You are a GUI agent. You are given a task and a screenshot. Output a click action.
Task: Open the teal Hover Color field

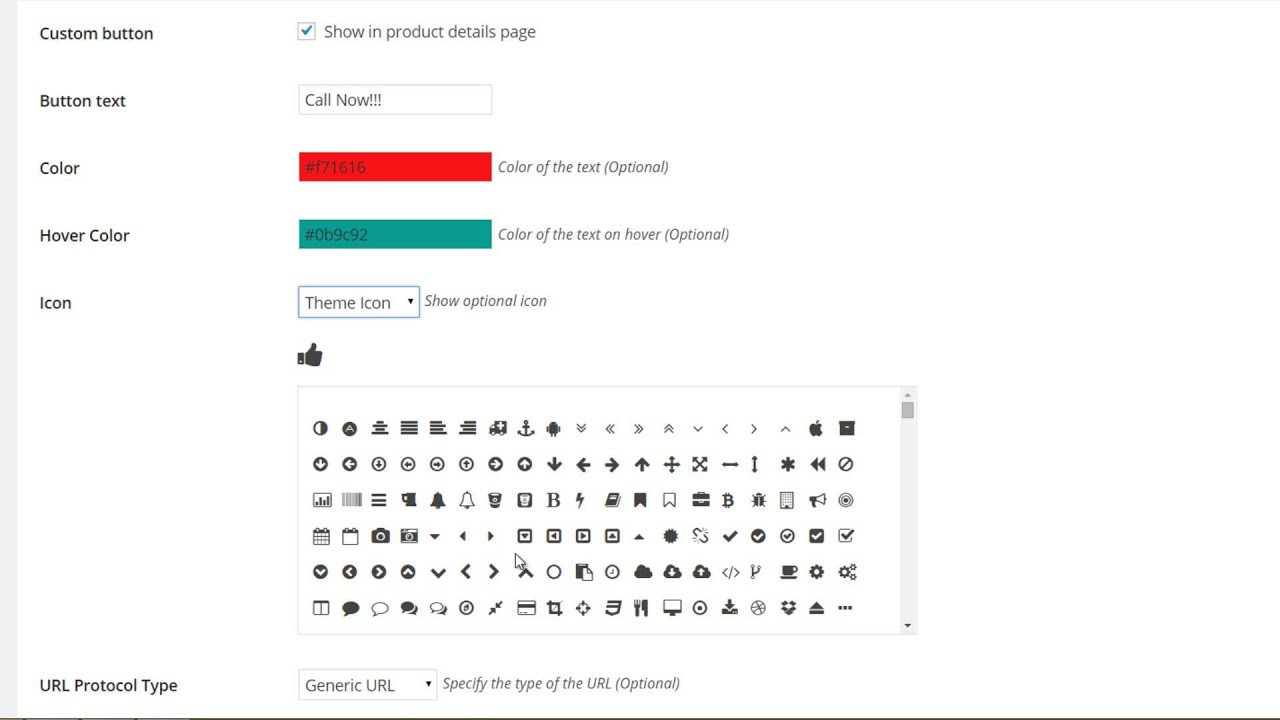click(x=395, y=235)
